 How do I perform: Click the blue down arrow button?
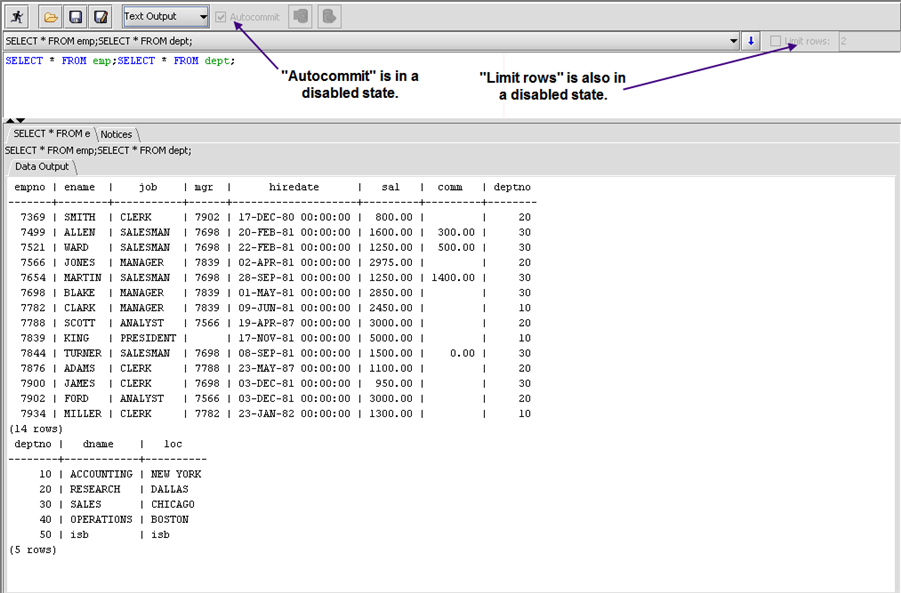(750, 41)
